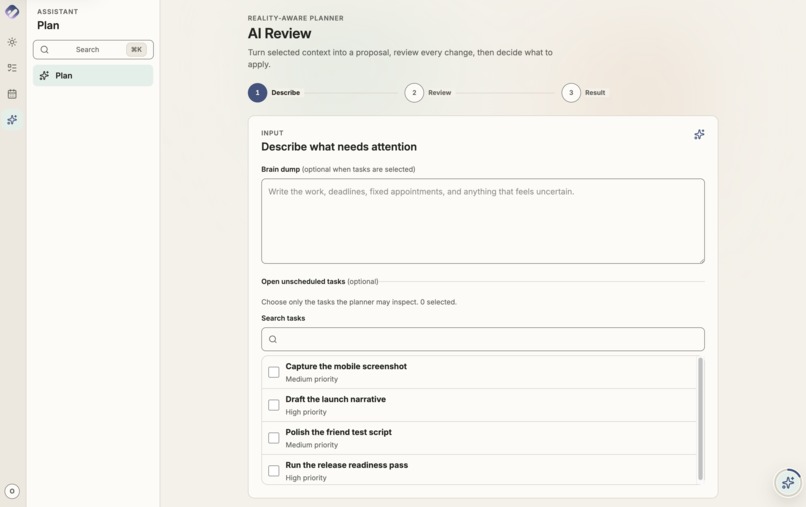Click the app logo icon in sidebar
The image size is (806, 507).
tap(12, 11)
